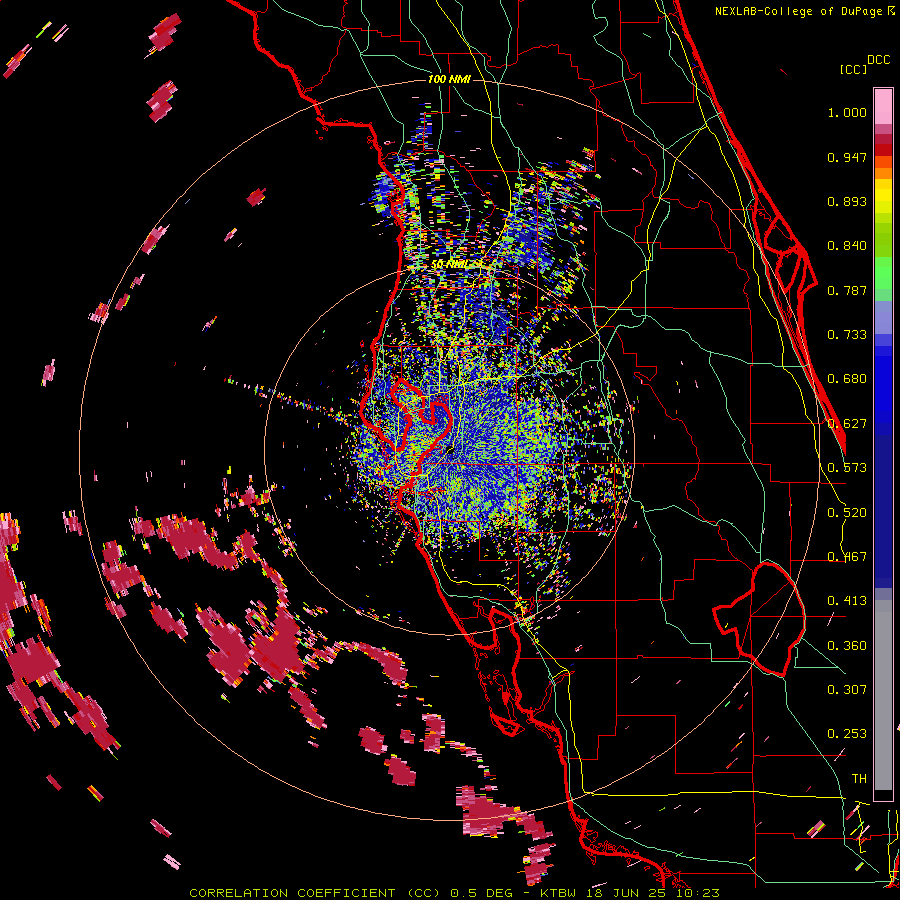Screen dimensions: 900x900
Task: Click the NEXLAB-College of DuPage credit text
Action: [800, 11]
